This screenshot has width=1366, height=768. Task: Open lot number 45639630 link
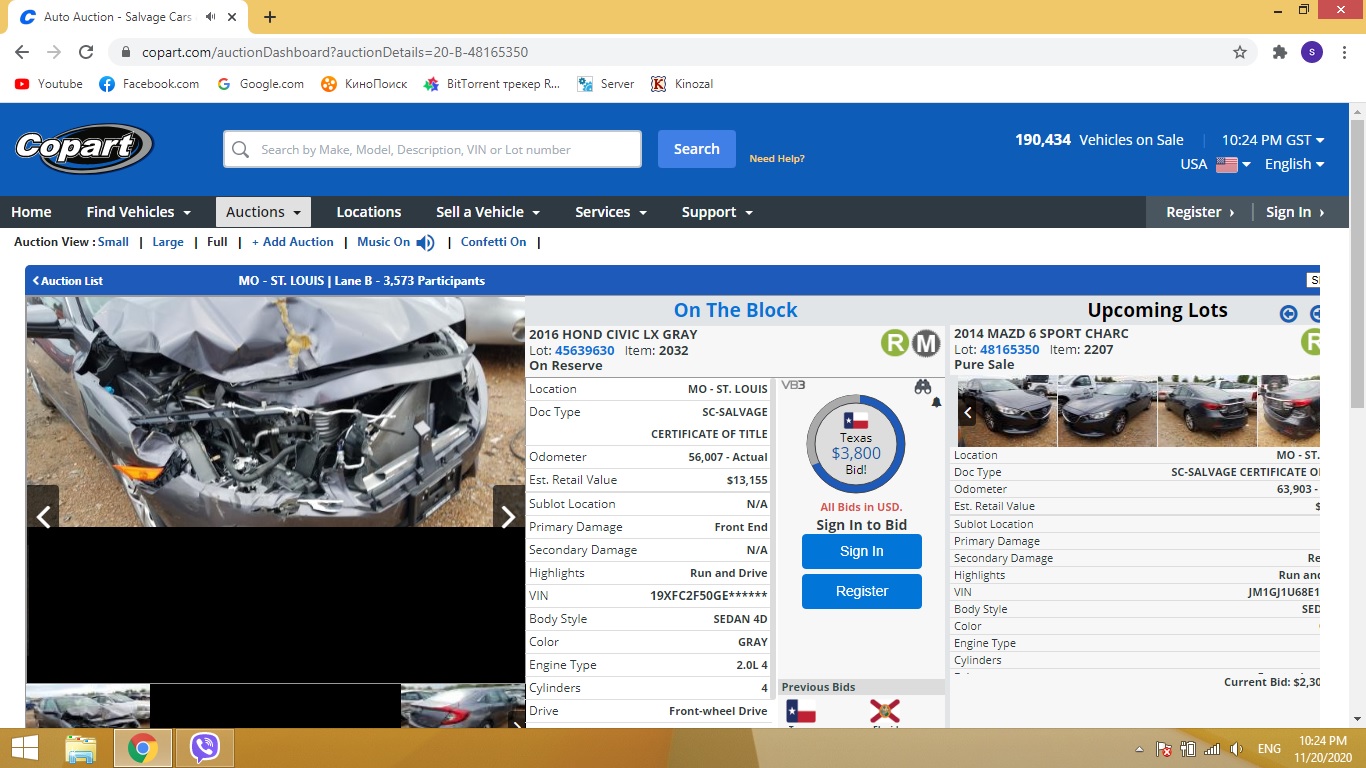tap(585, 351)
